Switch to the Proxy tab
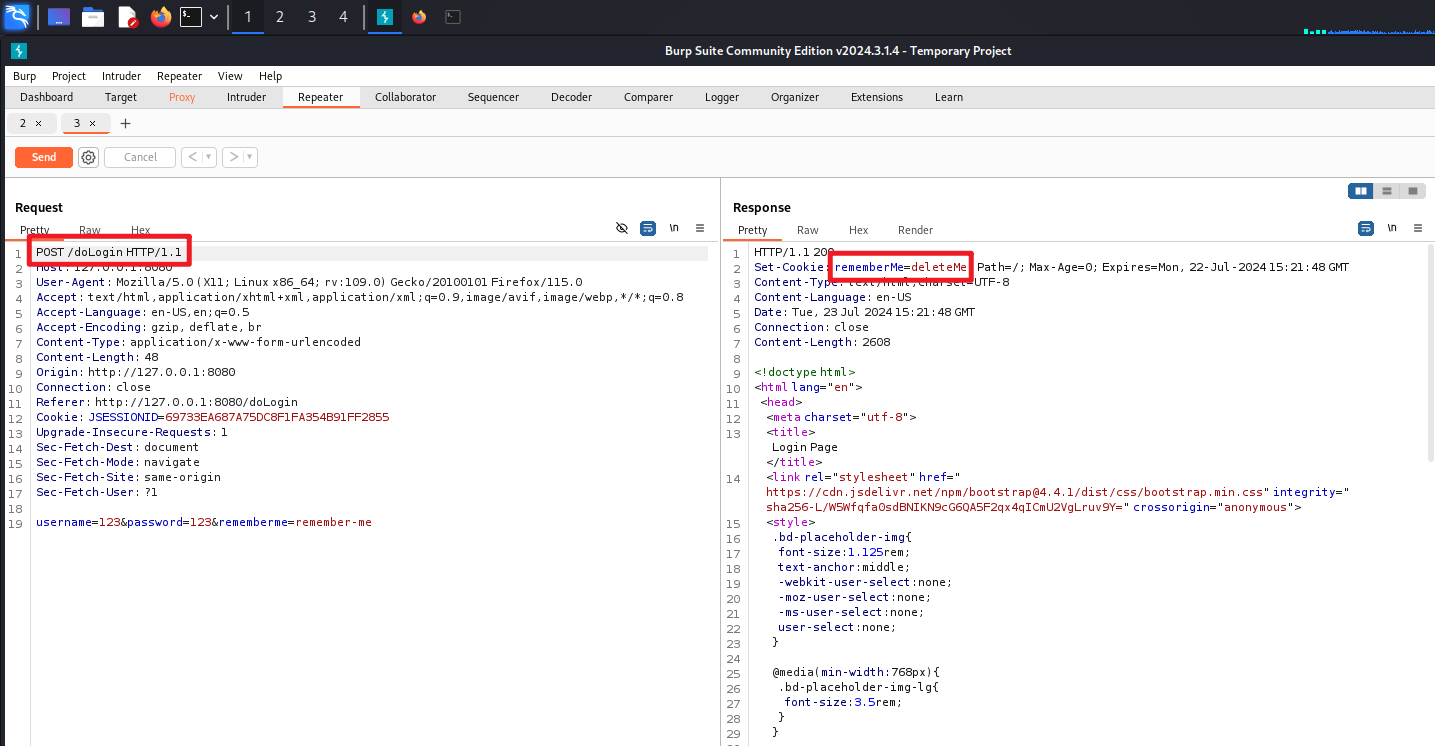1435x746 pixels. [x=182, y=97]
